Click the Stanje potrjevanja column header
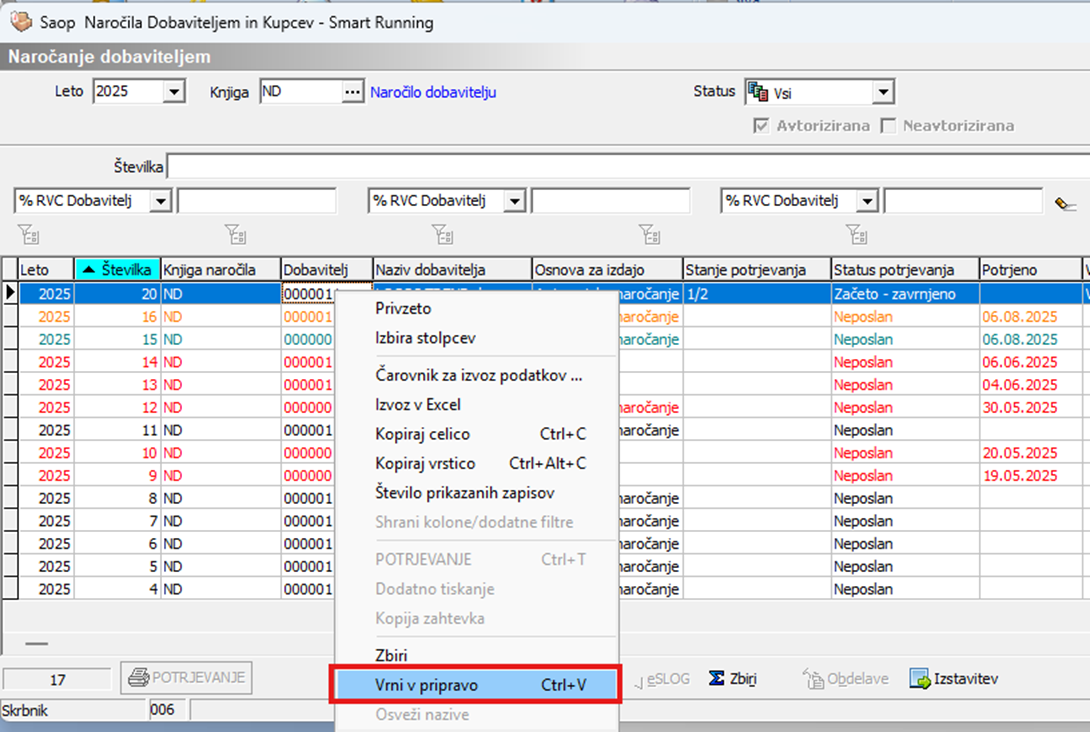This screenshot has width=1090, height=732. (x=757, y=270)
